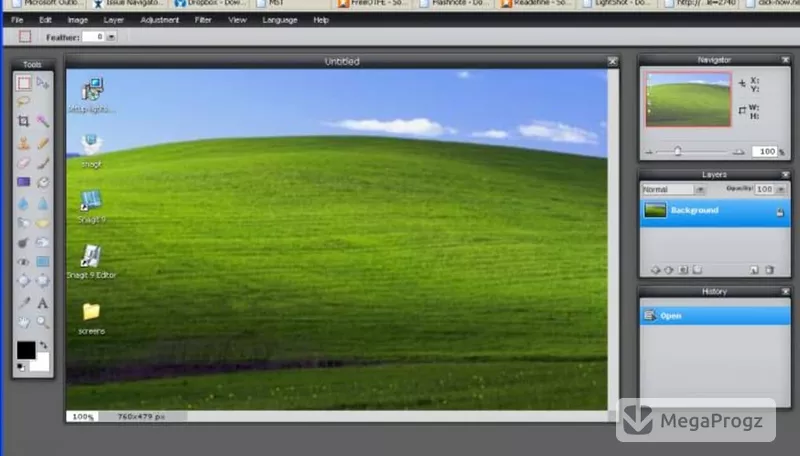Switch to the Dropbox browser tab
Screen dimensions: 800x456
211,4
